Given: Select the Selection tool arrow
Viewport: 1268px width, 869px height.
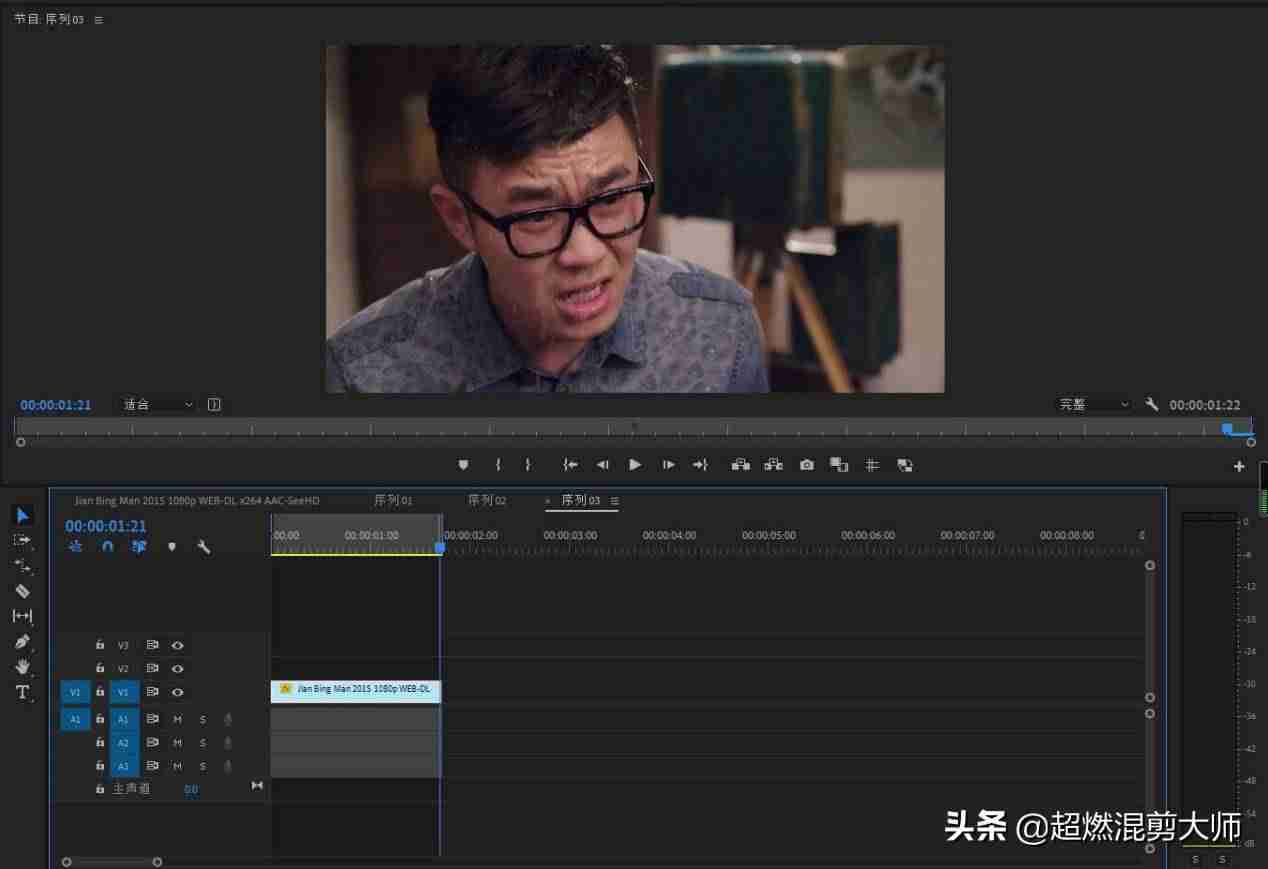Looking at the screenshot, I should [23, 515].
